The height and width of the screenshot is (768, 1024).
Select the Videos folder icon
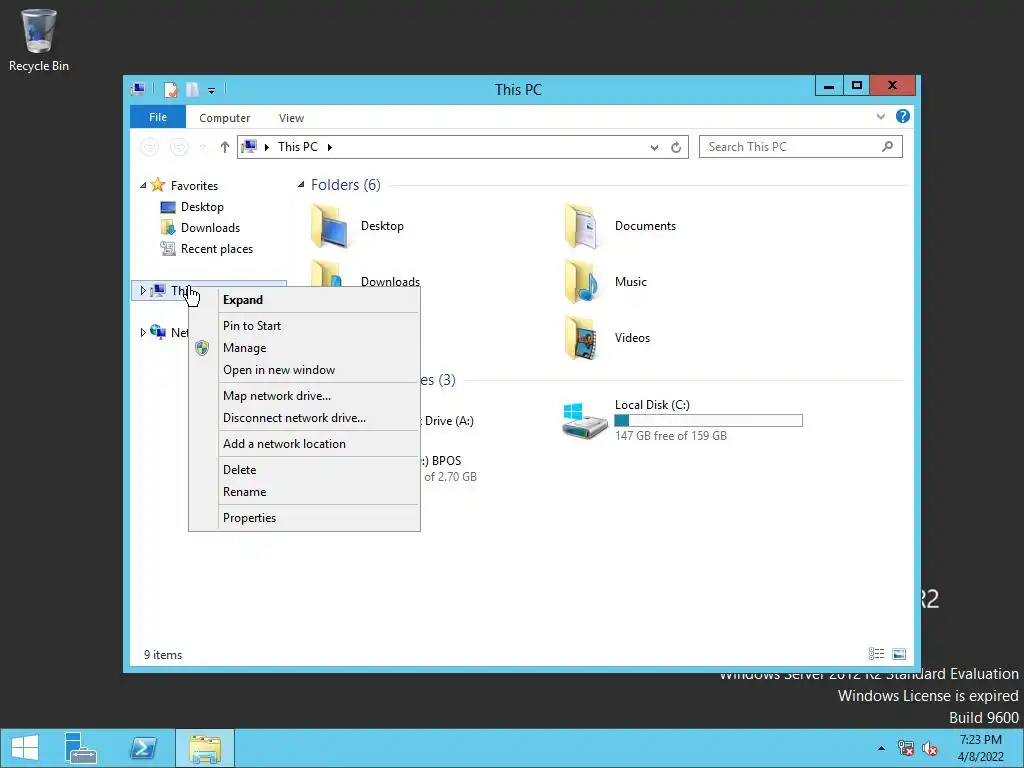pos(581,338)
